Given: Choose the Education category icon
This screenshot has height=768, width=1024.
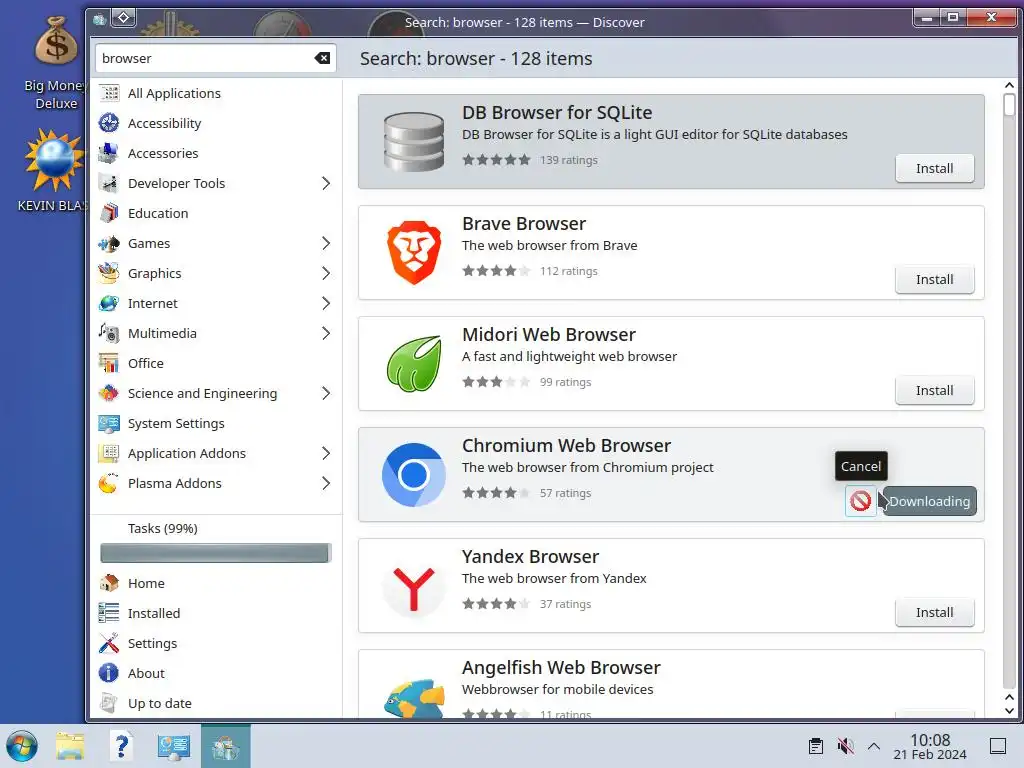Looking at the screenshot, I should (x=109, y=214).
